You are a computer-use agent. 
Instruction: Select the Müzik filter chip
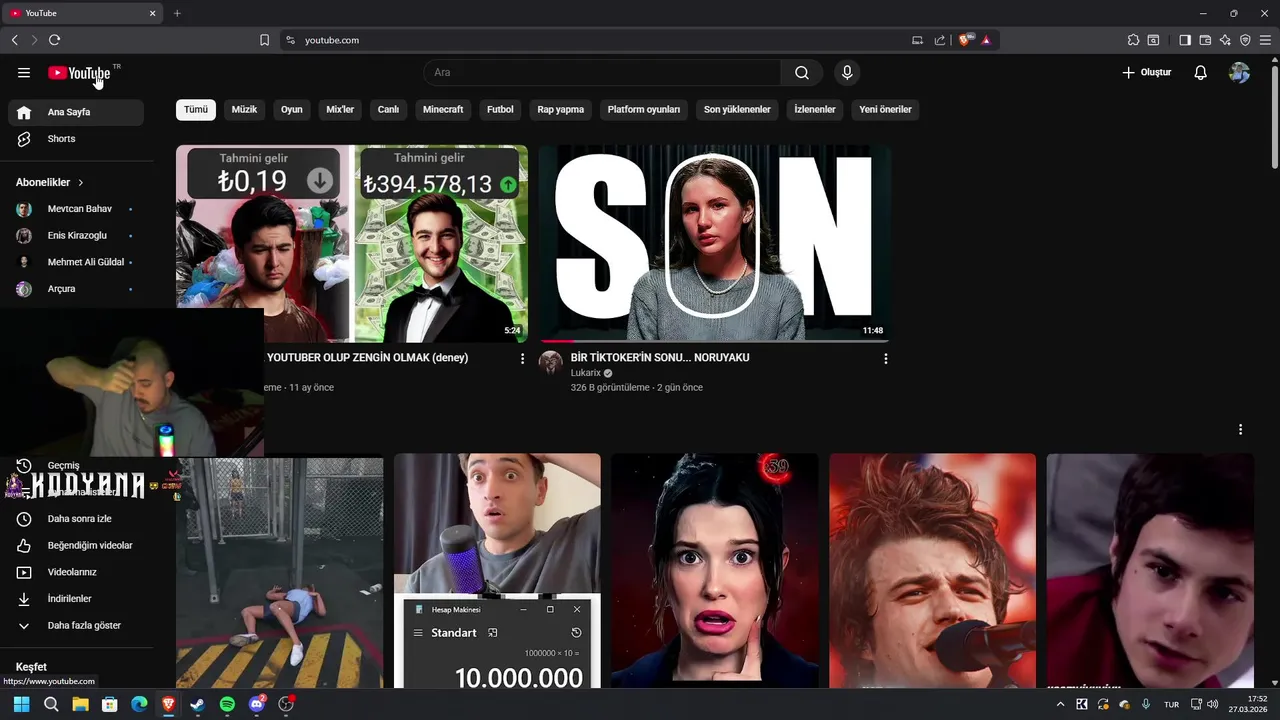tap(244, 110)
